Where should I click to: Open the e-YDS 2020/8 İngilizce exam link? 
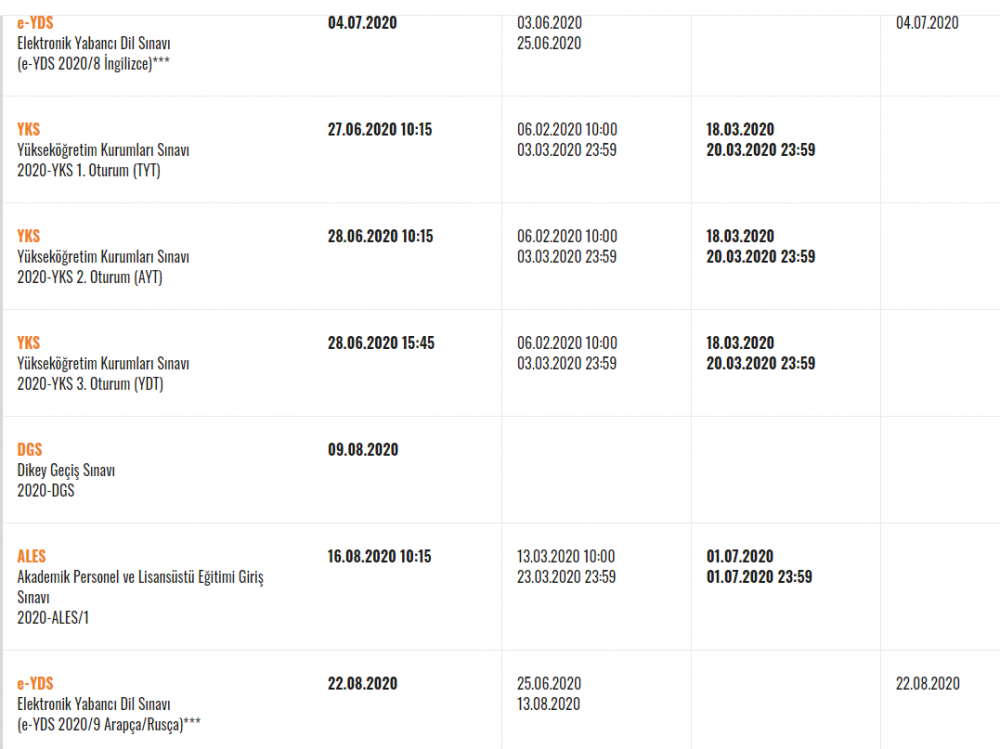point(35,23)
